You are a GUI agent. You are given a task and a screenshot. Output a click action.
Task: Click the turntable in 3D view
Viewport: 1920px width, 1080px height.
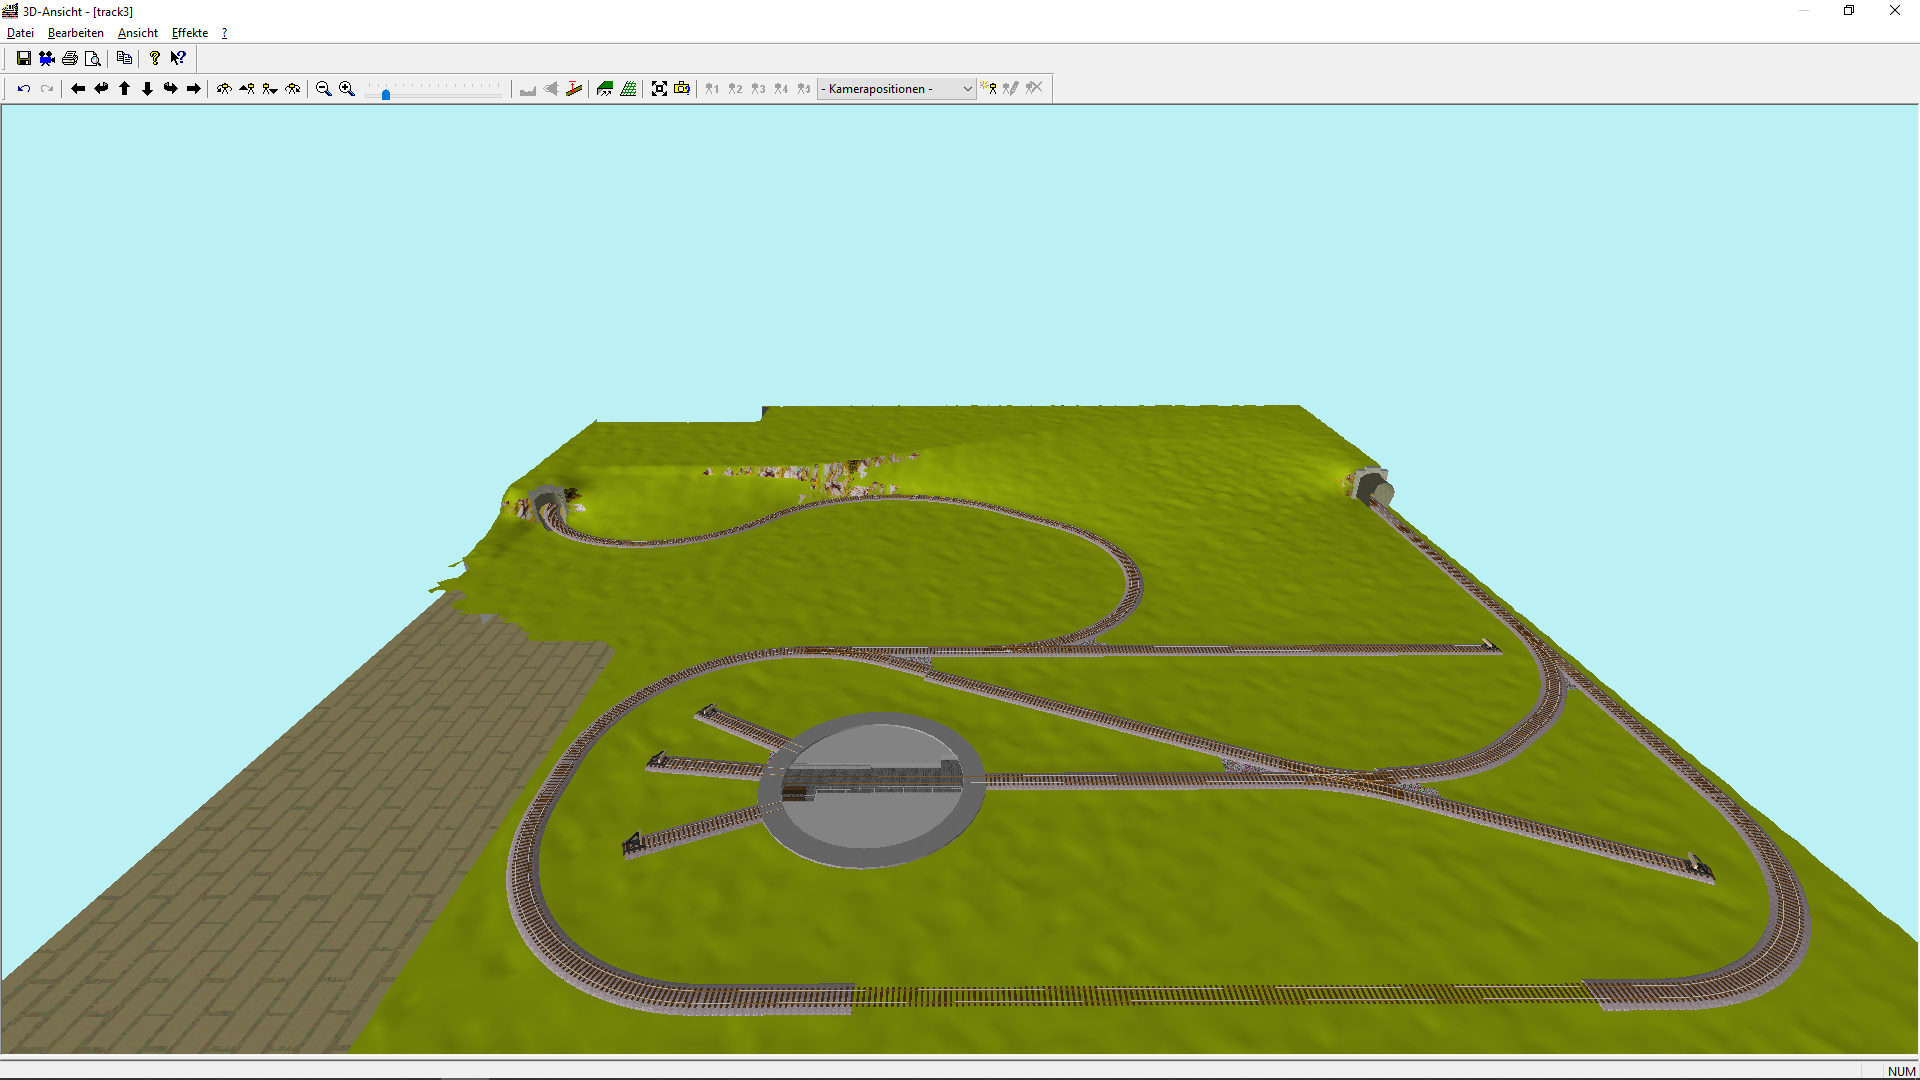coord(871,789)
